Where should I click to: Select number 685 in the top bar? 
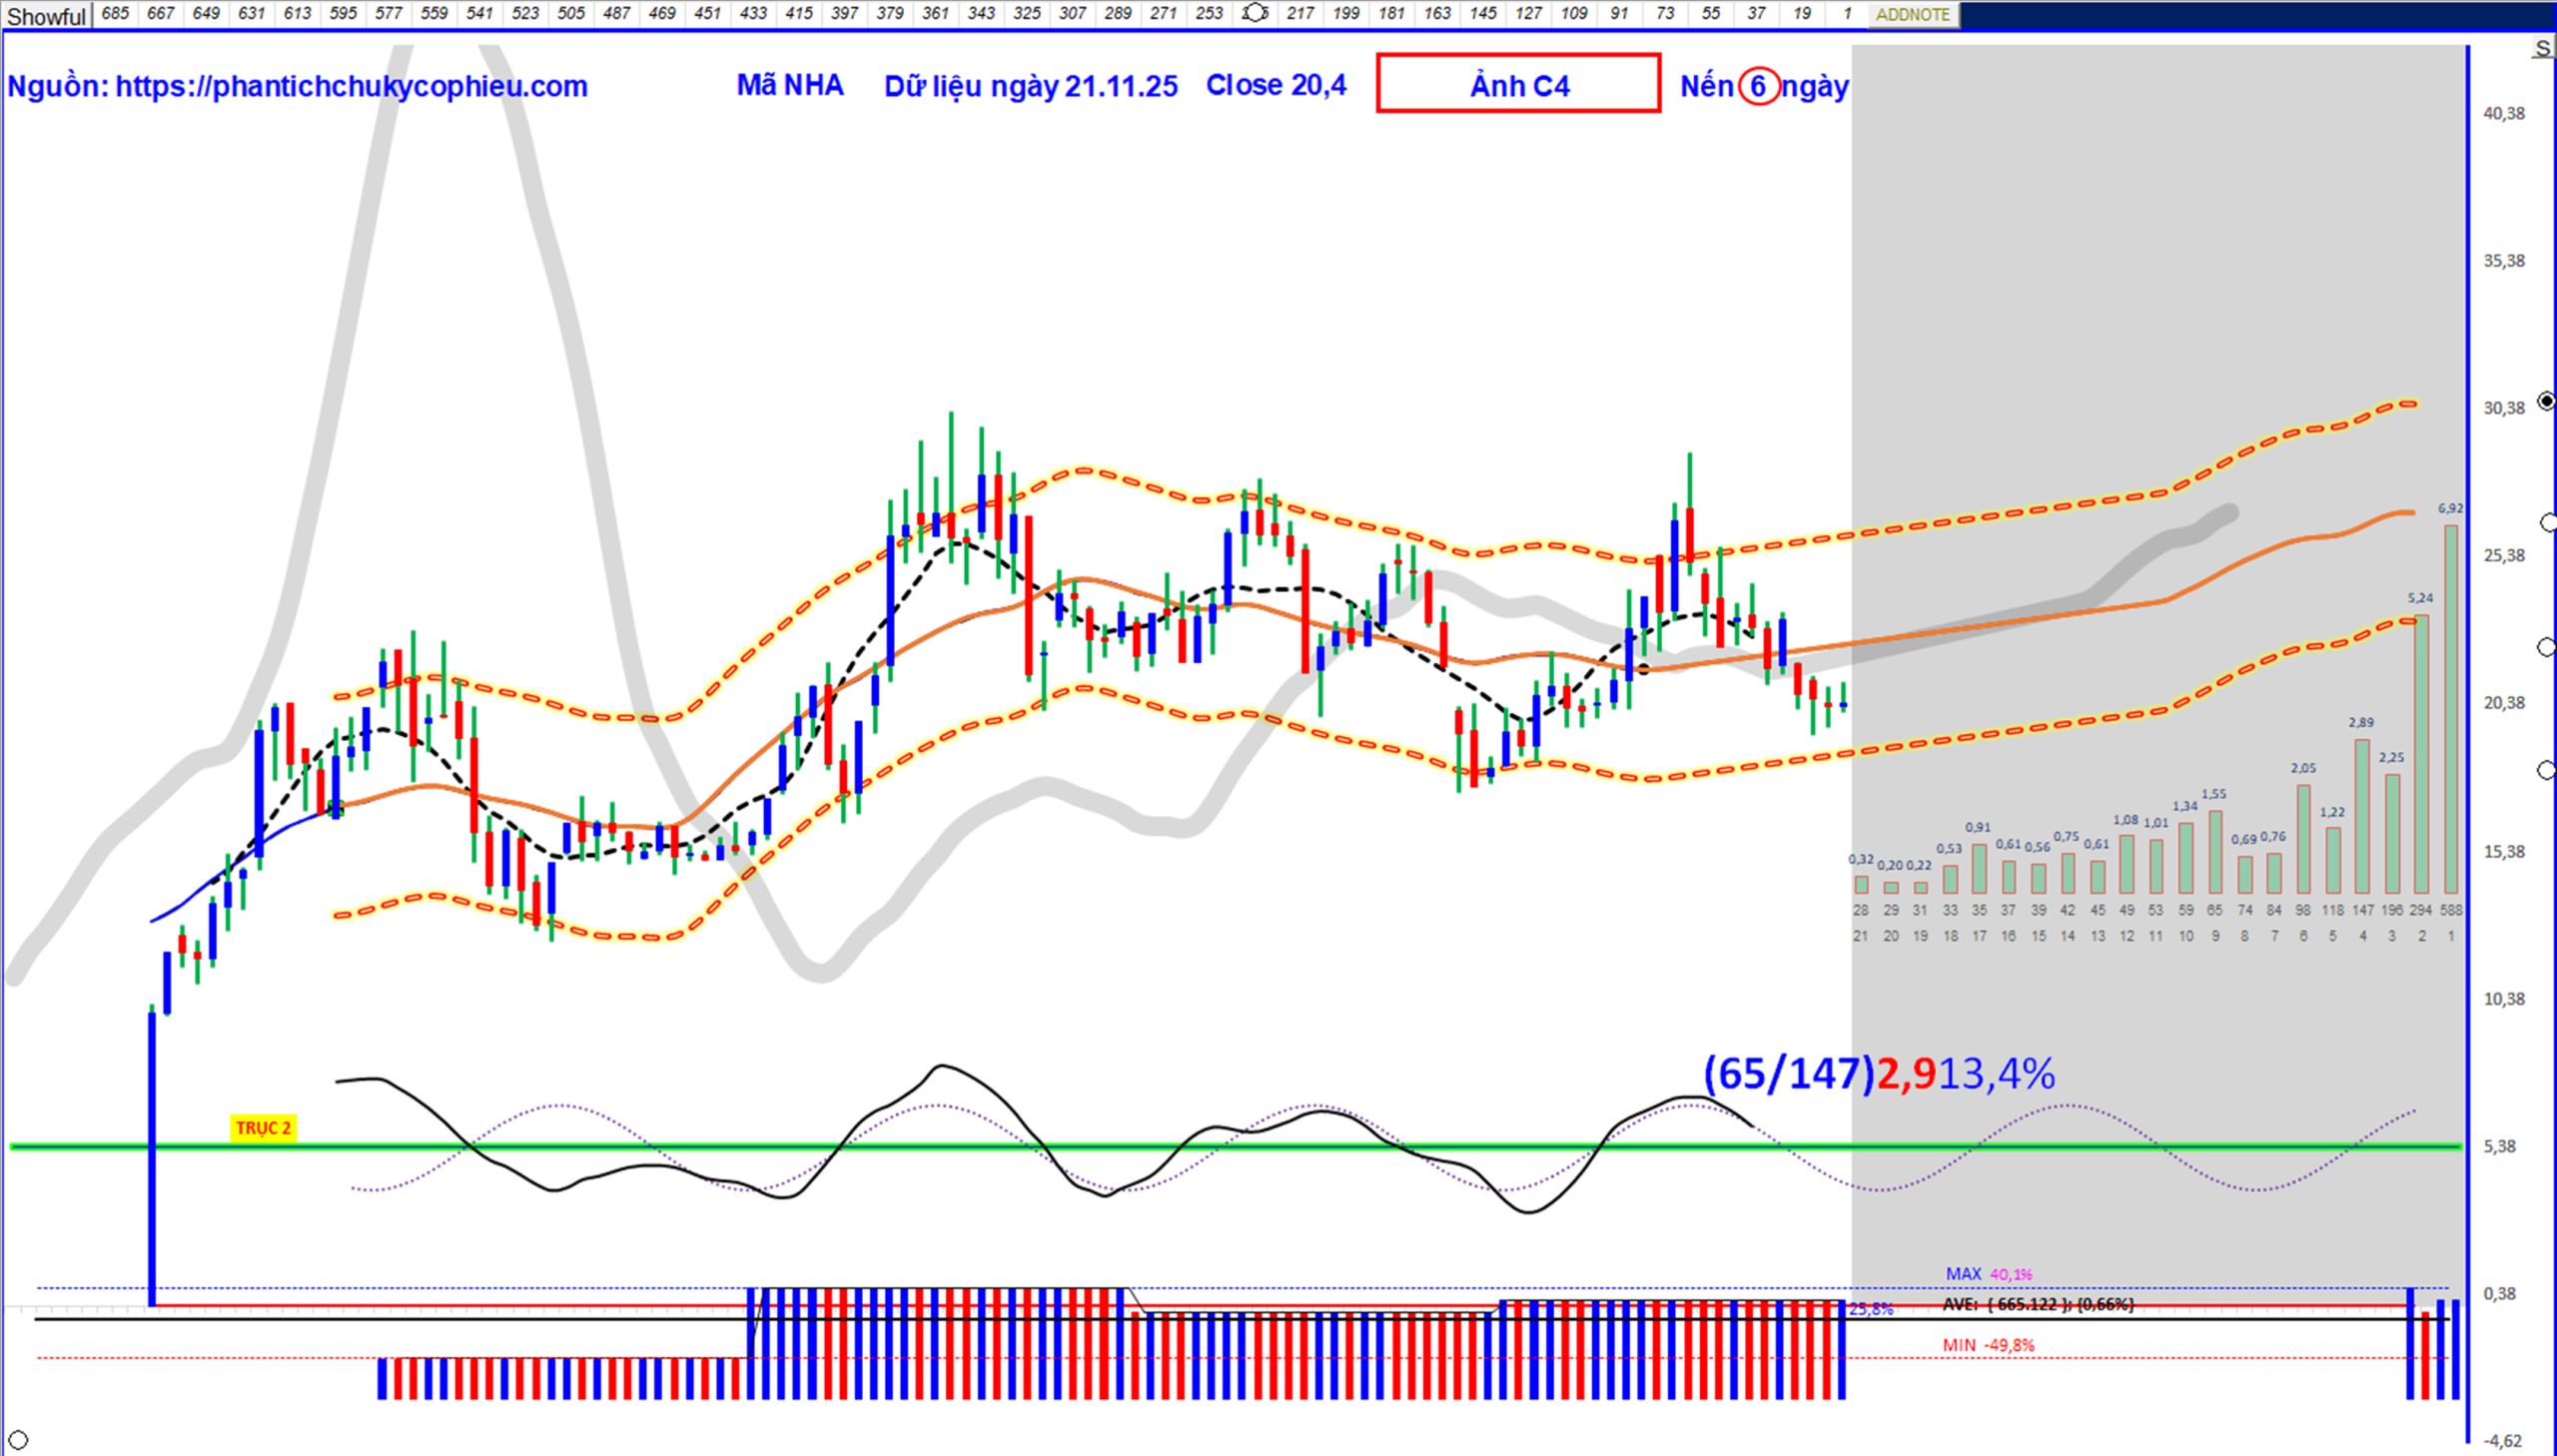[x=115, y=14]
